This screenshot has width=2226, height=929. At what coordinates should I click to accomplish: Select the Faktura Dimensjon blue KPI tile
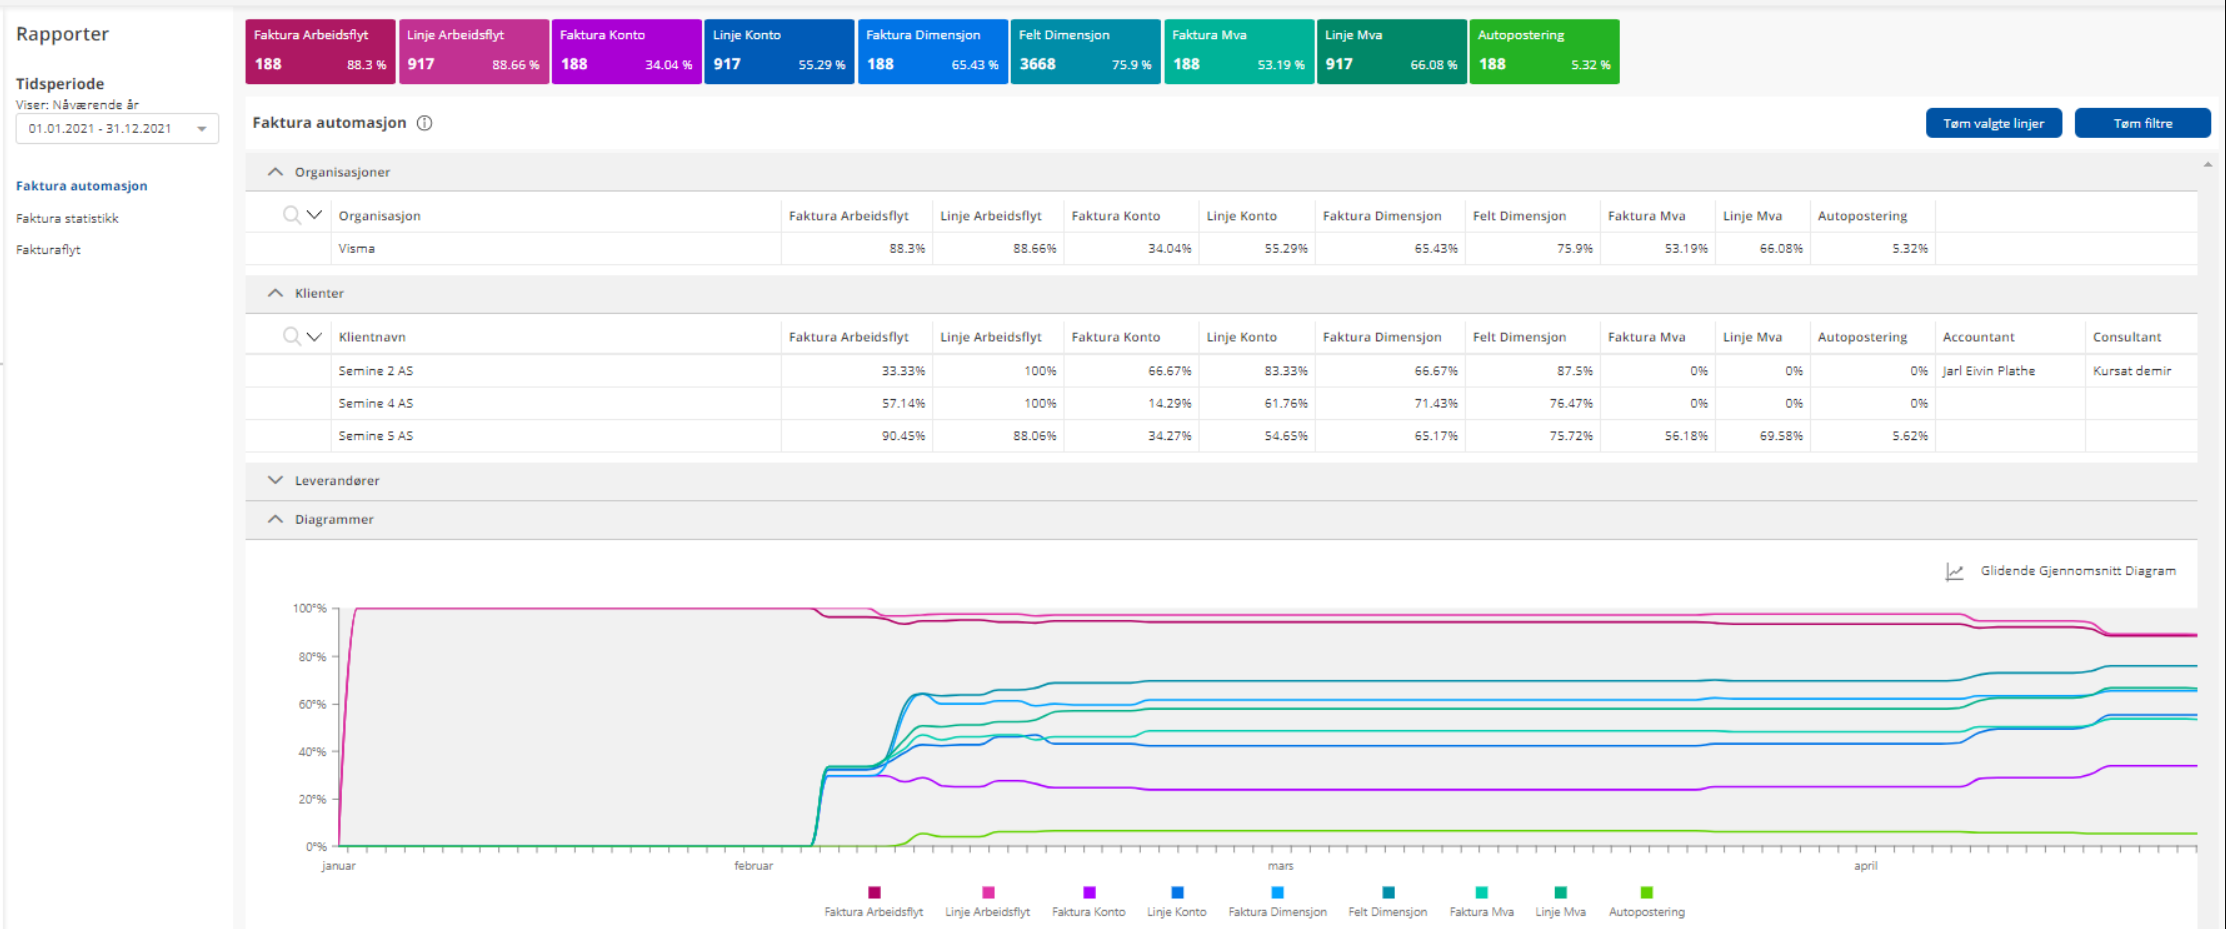[932, 52]
